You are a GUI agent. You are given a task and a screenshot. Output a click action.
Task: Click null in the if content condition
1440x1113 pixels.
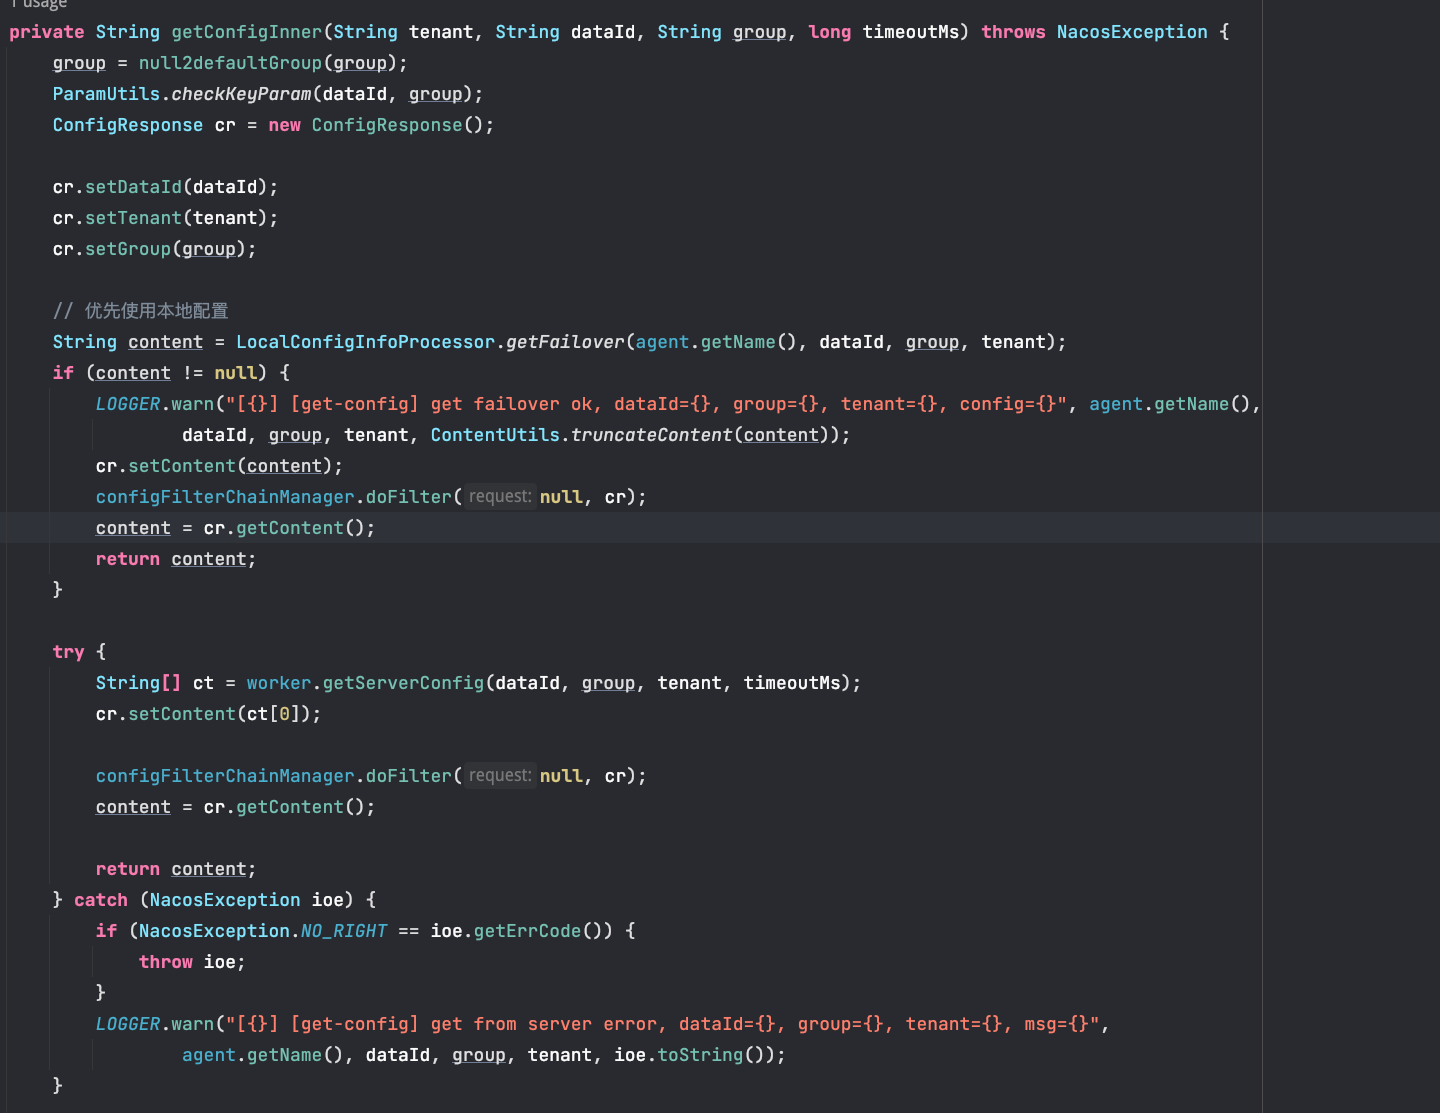[x=235, y=373]
